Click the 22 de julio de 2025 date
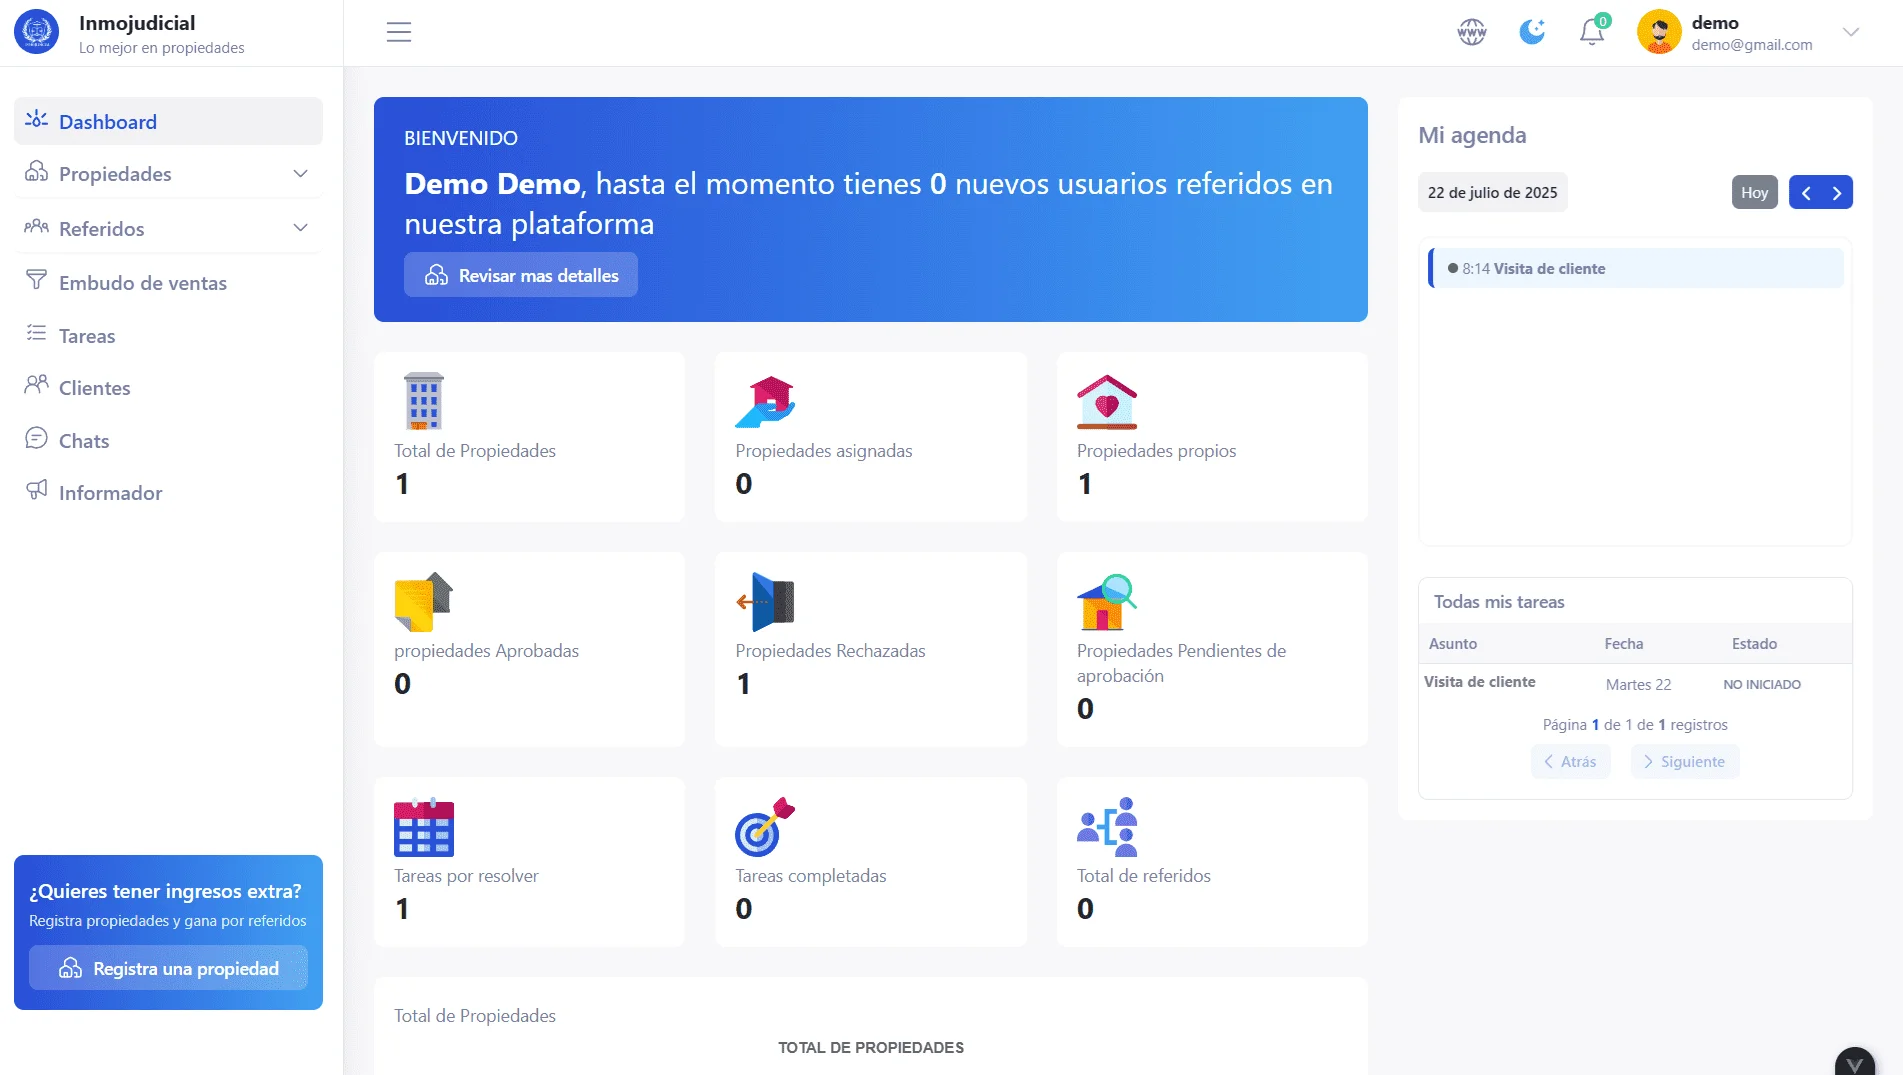This screenshot has height=1075, width=1903. (x=1492, y=192)
